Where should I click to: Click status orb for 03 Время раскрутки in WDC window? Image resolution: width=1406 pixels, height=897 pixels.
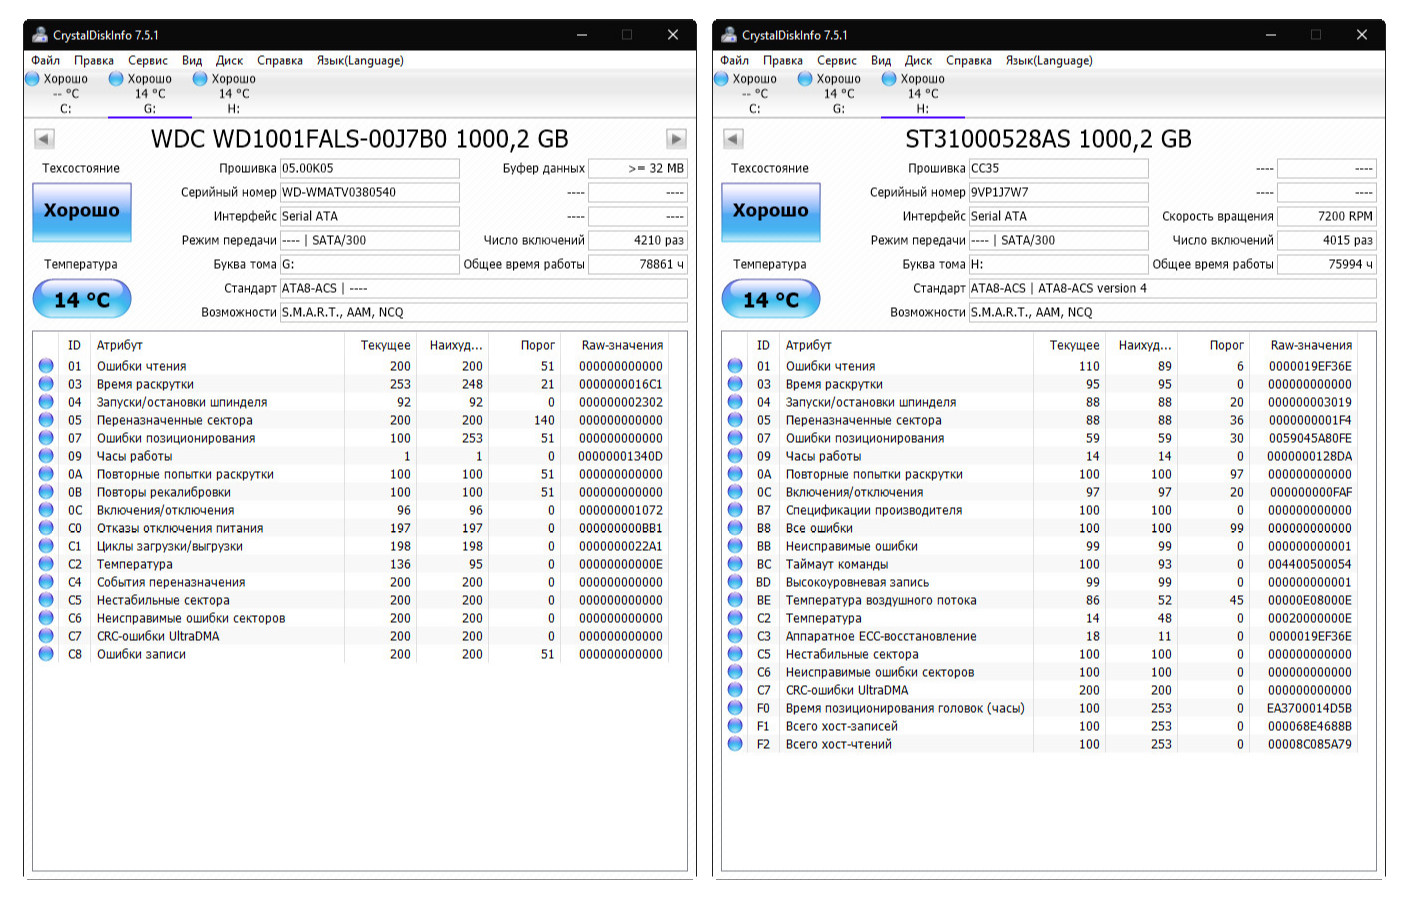click(46, 384)
